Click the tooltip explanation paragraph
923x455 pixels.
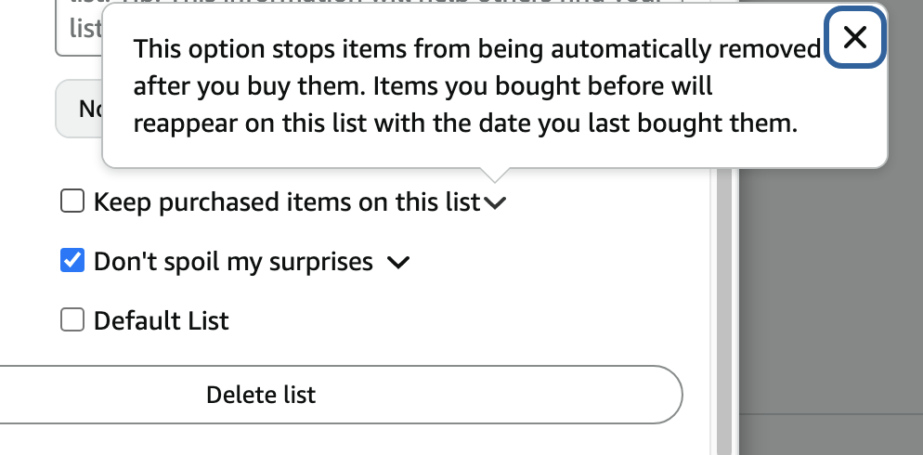click(x=477, y=86)
